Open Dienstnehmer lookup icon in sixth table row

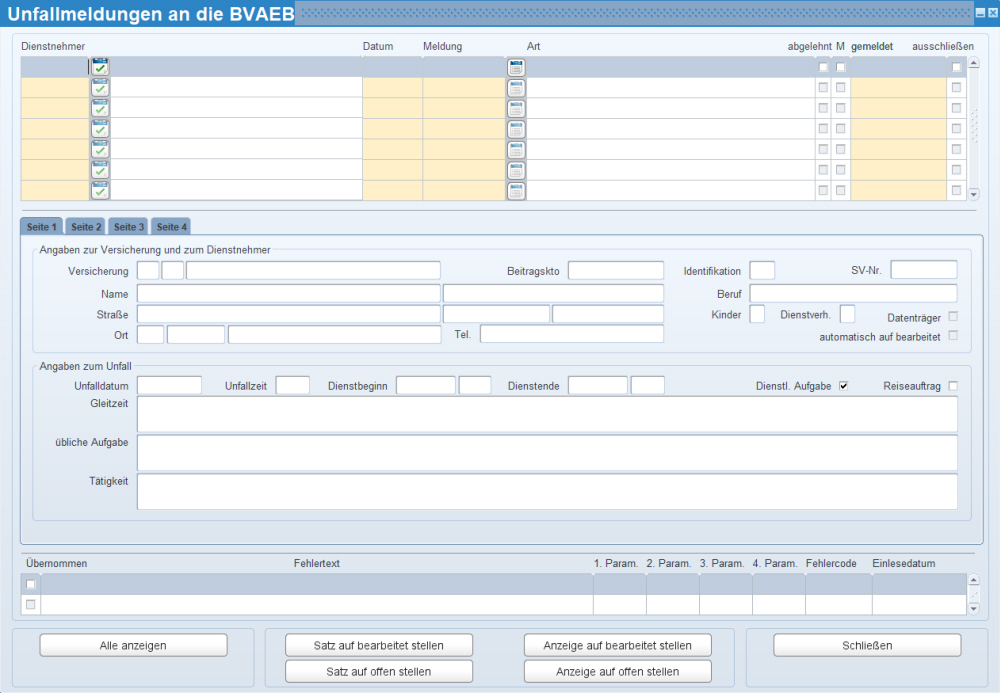(100, 170)
